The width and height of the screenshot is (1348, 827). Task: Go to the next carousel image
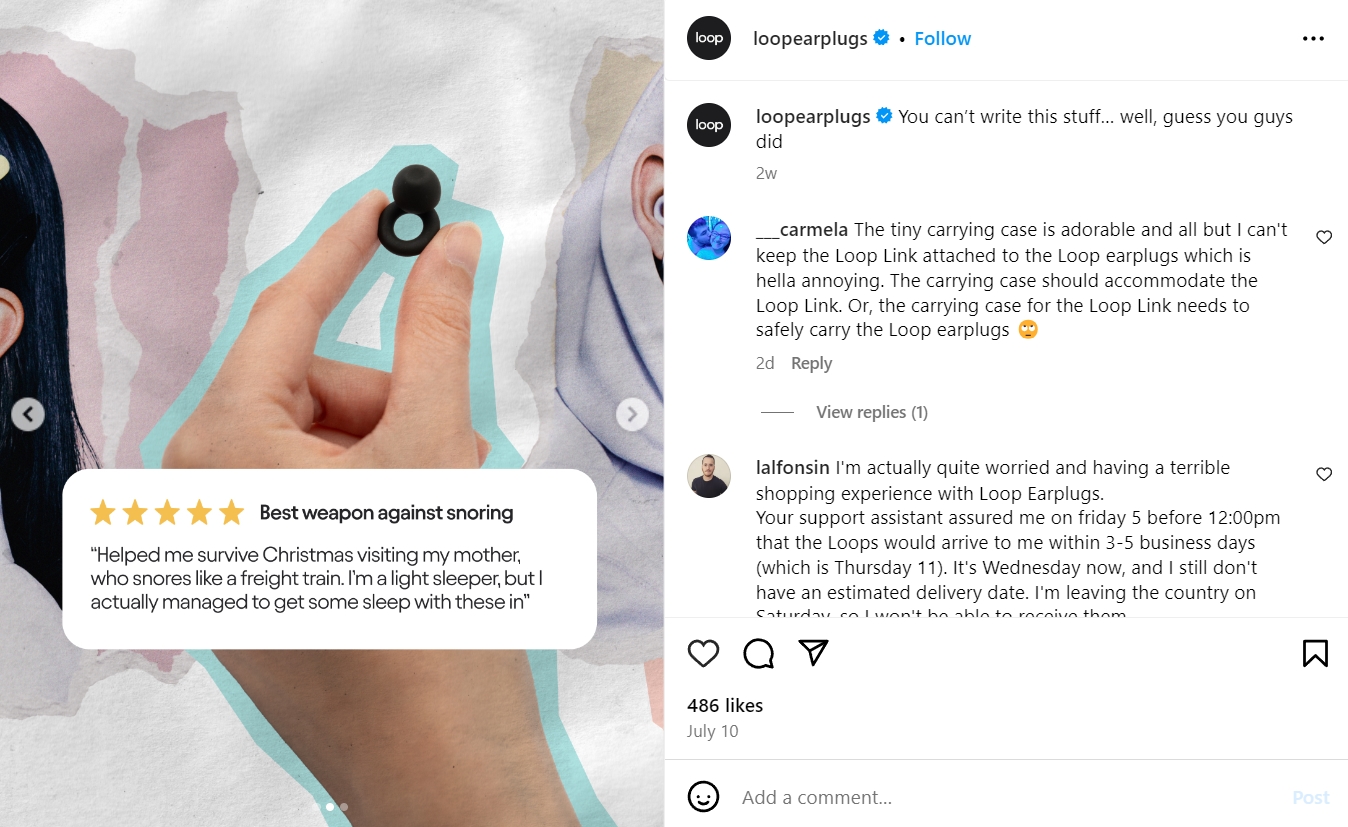pyautogui.click(x=632, y=414)
